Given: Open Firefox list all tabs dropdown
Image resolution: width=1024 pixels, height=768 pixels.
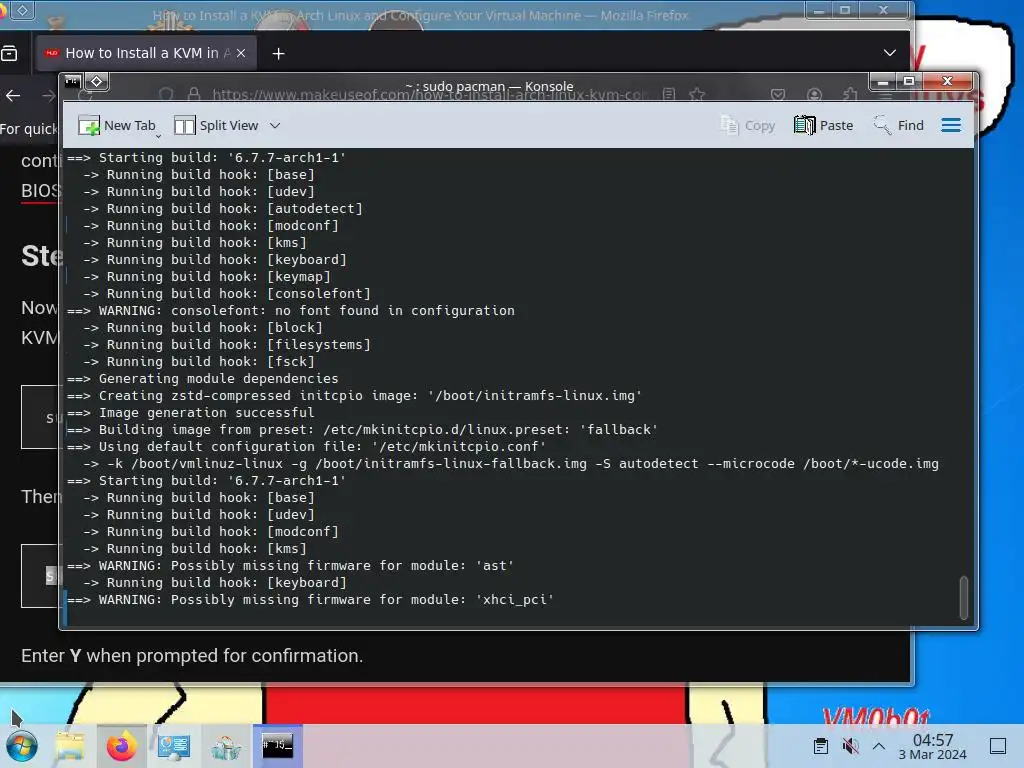Looking at the screenshot, I should pos(889,53).
